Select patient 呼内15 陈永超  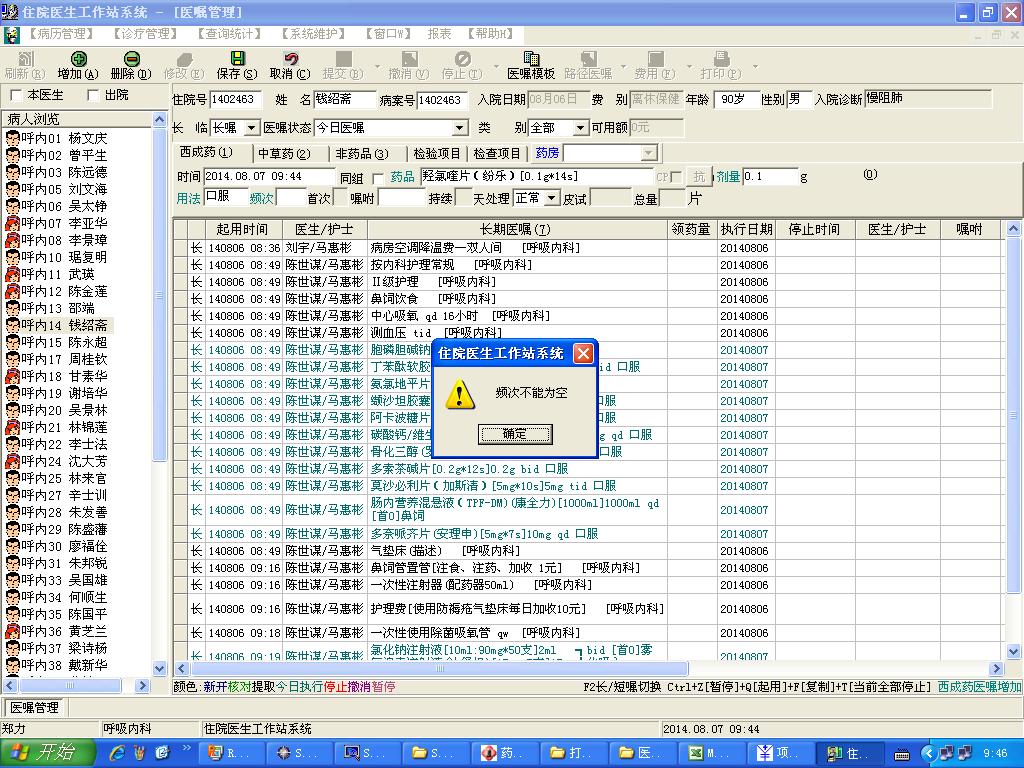[x=64, y=342]
